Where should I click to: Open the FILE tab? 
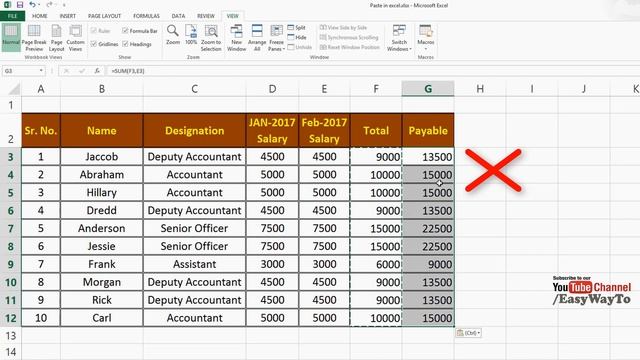pos(12,16)
